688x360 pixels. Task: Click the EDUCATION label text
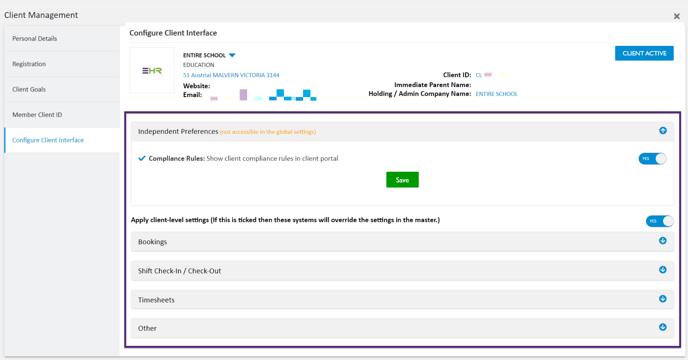(x=198, y=65)
